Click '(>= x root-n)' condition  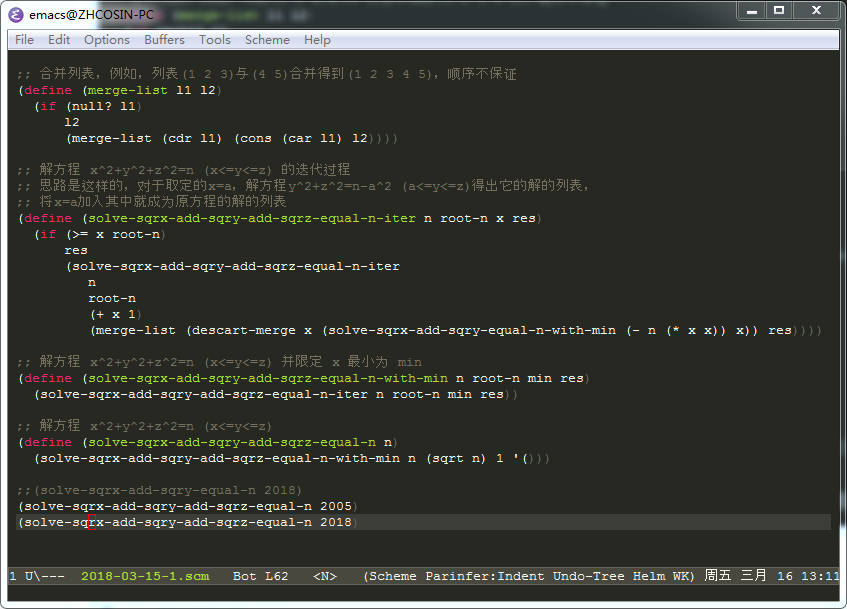click(116, 235)
